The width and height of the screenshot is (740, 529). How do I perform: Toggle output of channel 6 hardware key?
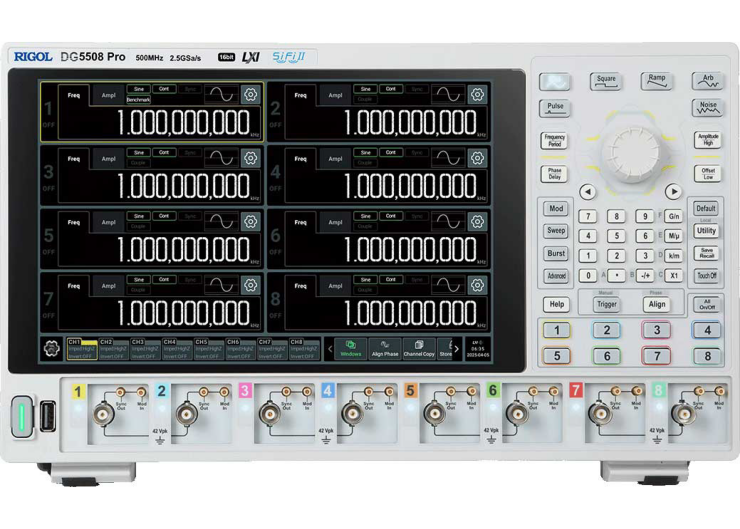(607, 356)
